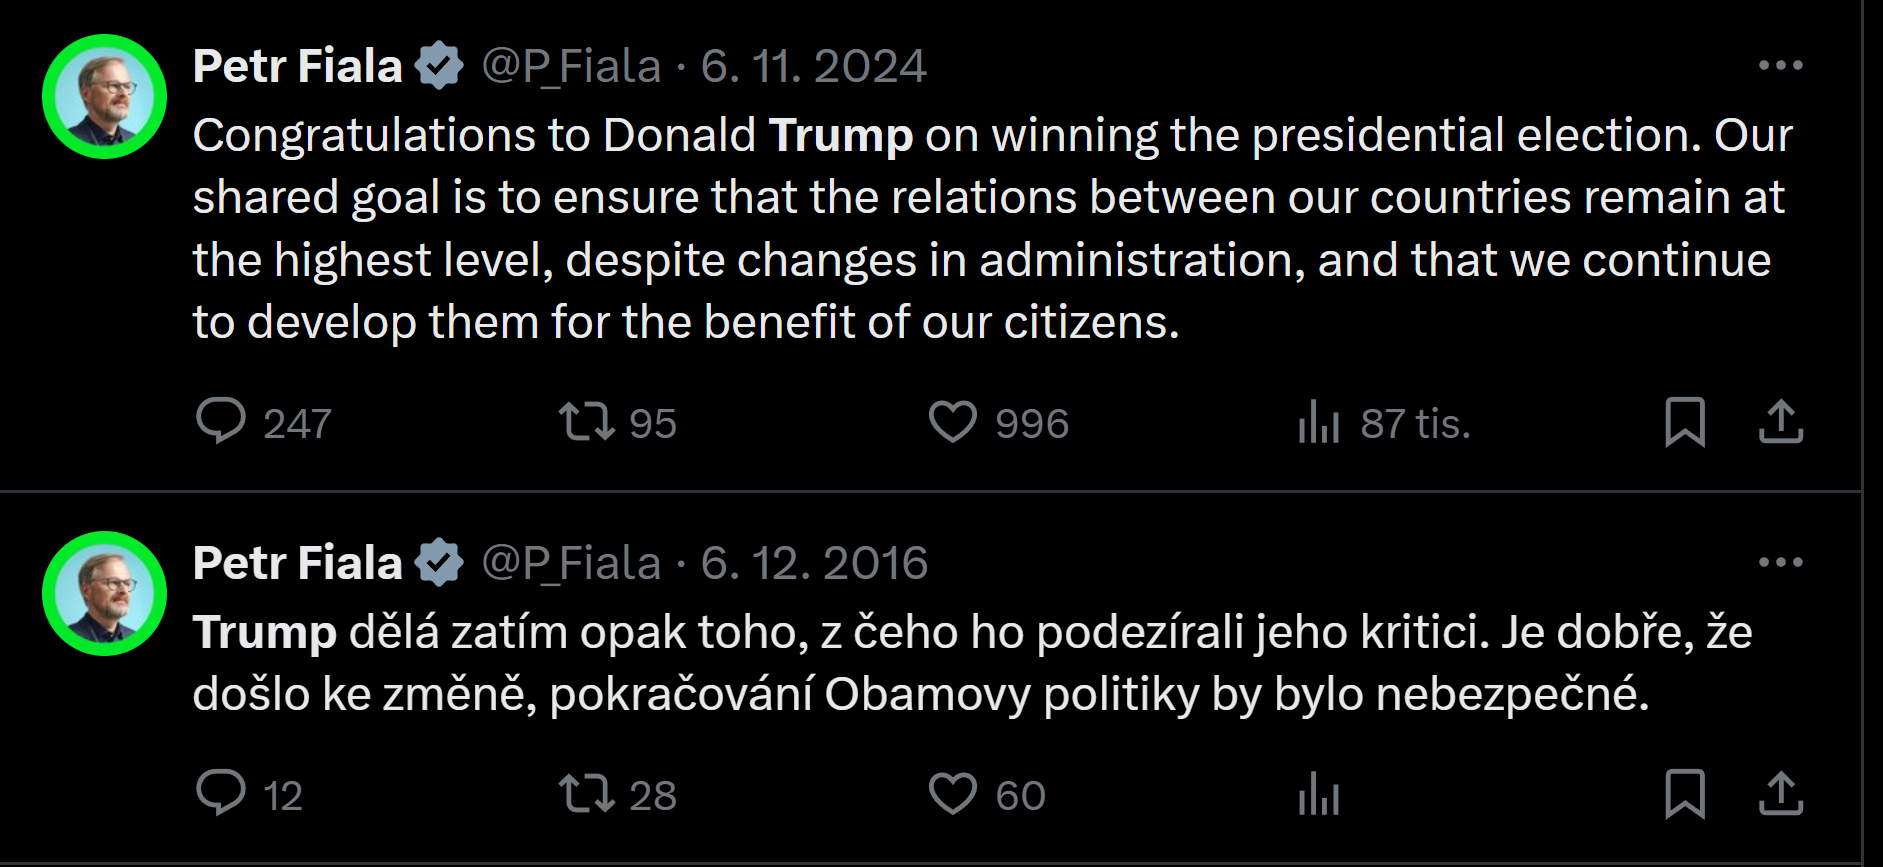The width and height of the screenshot is (1883, 867).
Task: View analytics for tweet with 87 tis. views
Action: click(x=1319, y=421)
